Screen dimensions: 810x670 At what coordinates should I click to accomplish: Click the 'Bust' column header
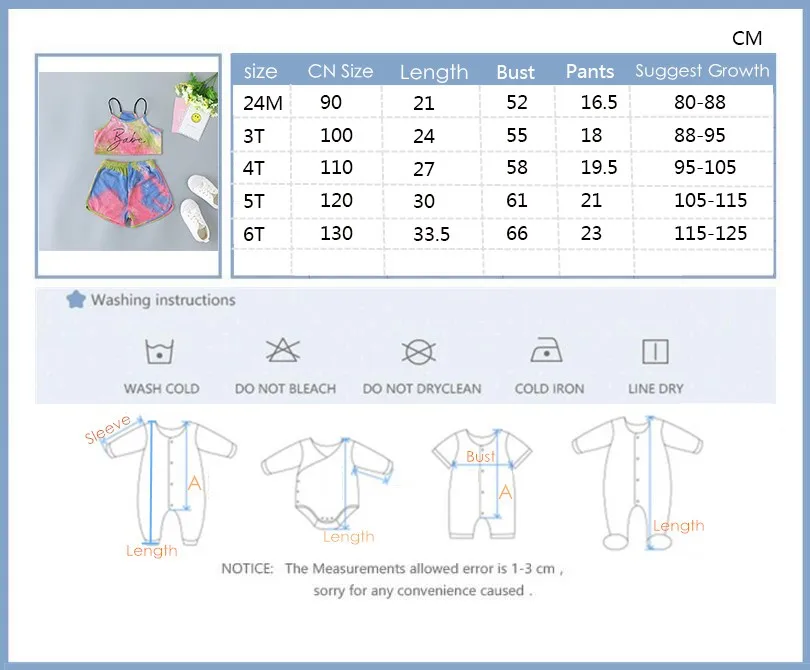coord(515,72)
